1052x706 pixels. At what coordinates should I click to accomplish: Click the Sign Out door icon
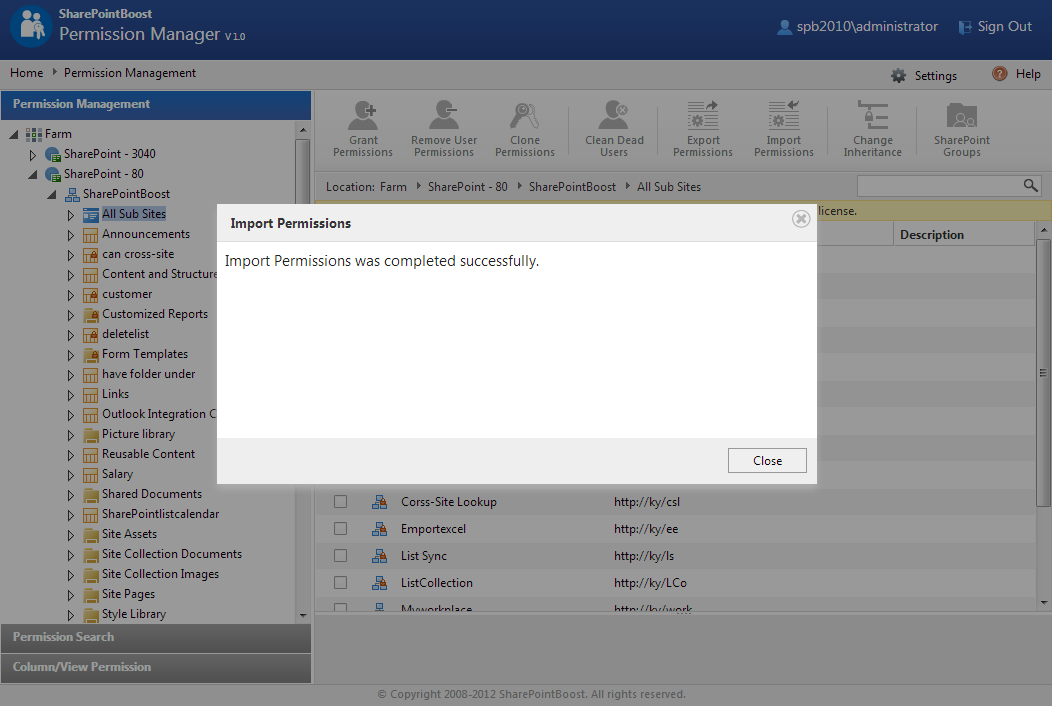tap(965, 27)
